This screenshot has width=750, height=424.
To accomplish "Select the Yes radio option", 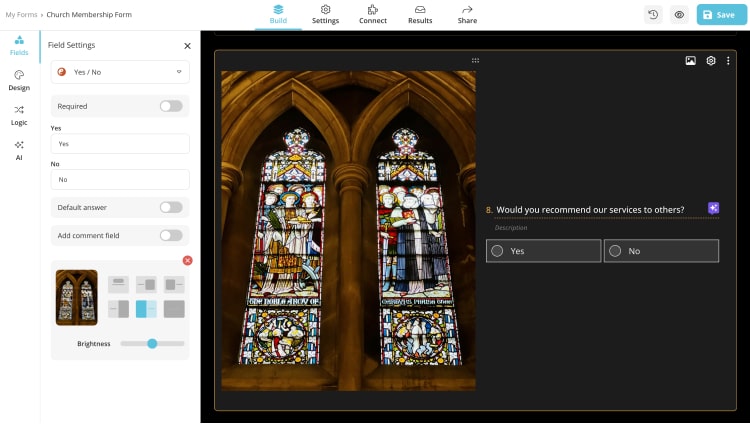I will [x=498, y=251].
